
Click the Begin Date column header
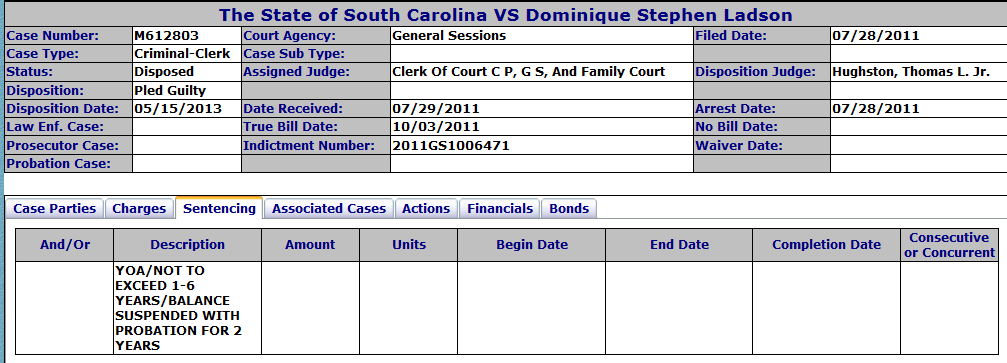point(532,245)
